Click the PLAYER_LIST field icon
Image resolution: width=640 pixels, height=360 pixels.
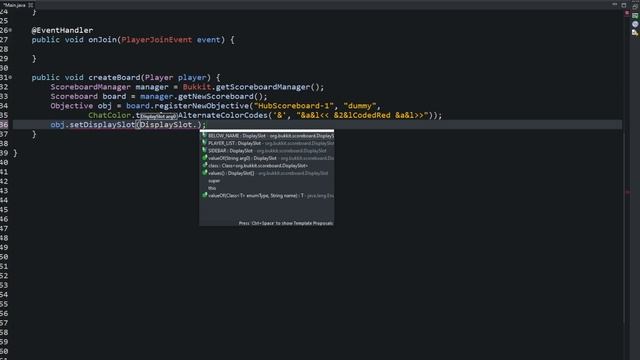pyautogui.click(x=204, y=143)
